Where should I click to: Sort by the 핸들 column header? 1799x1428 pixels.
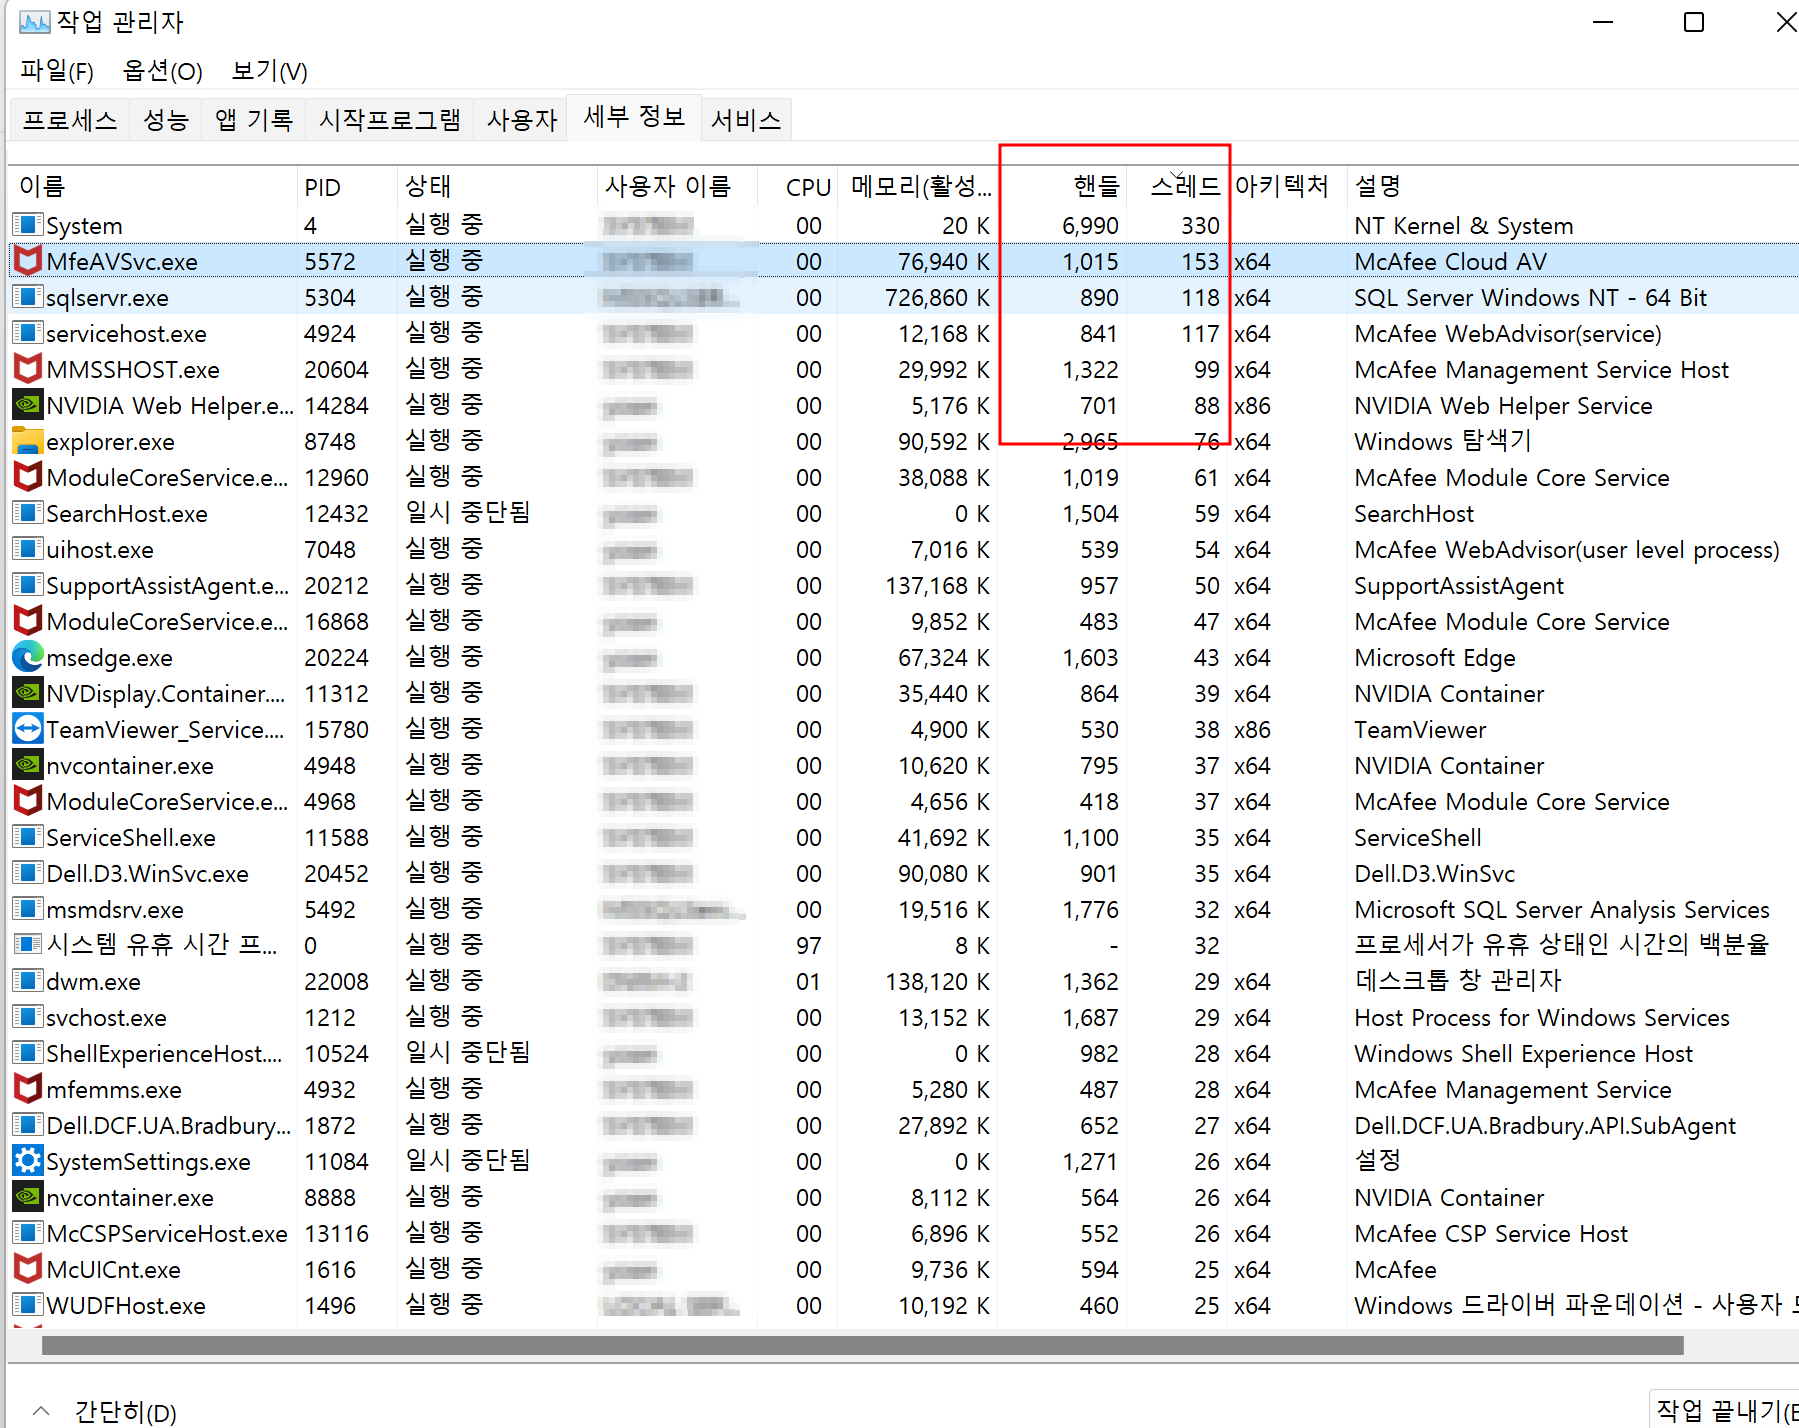click(1063, 186)
